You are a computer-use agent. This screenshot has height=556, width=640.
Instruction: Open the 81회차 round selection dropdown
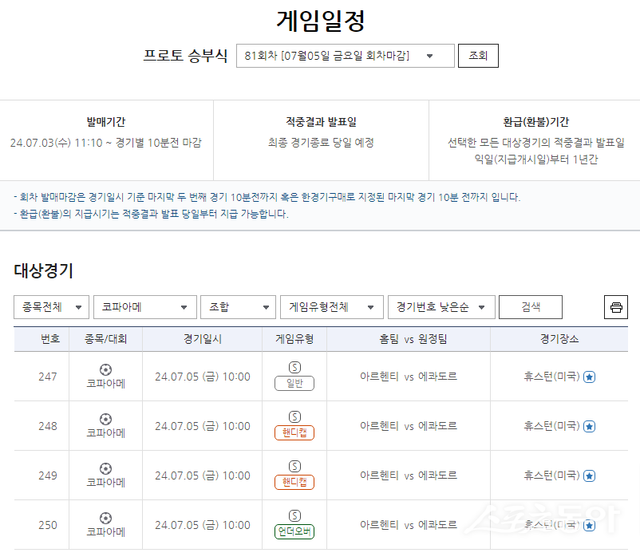click(x=344, y=56)
